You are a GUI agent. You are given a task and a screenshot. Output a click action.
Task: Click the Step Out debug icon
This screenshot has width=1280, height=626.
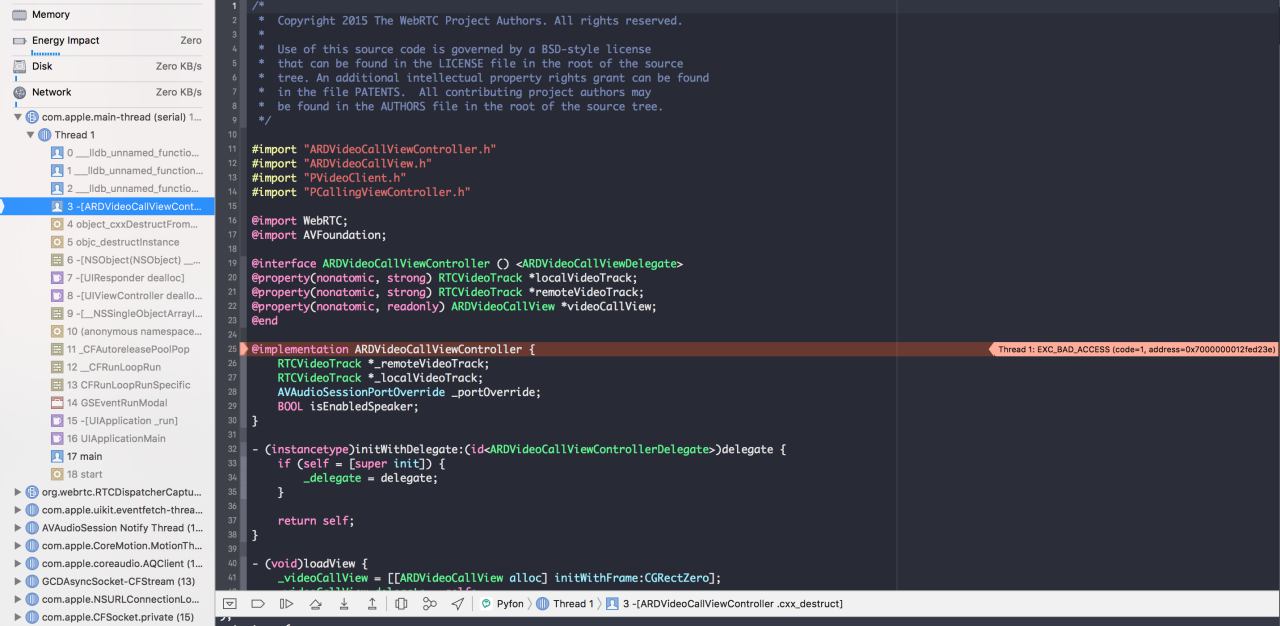click(372, 604)
